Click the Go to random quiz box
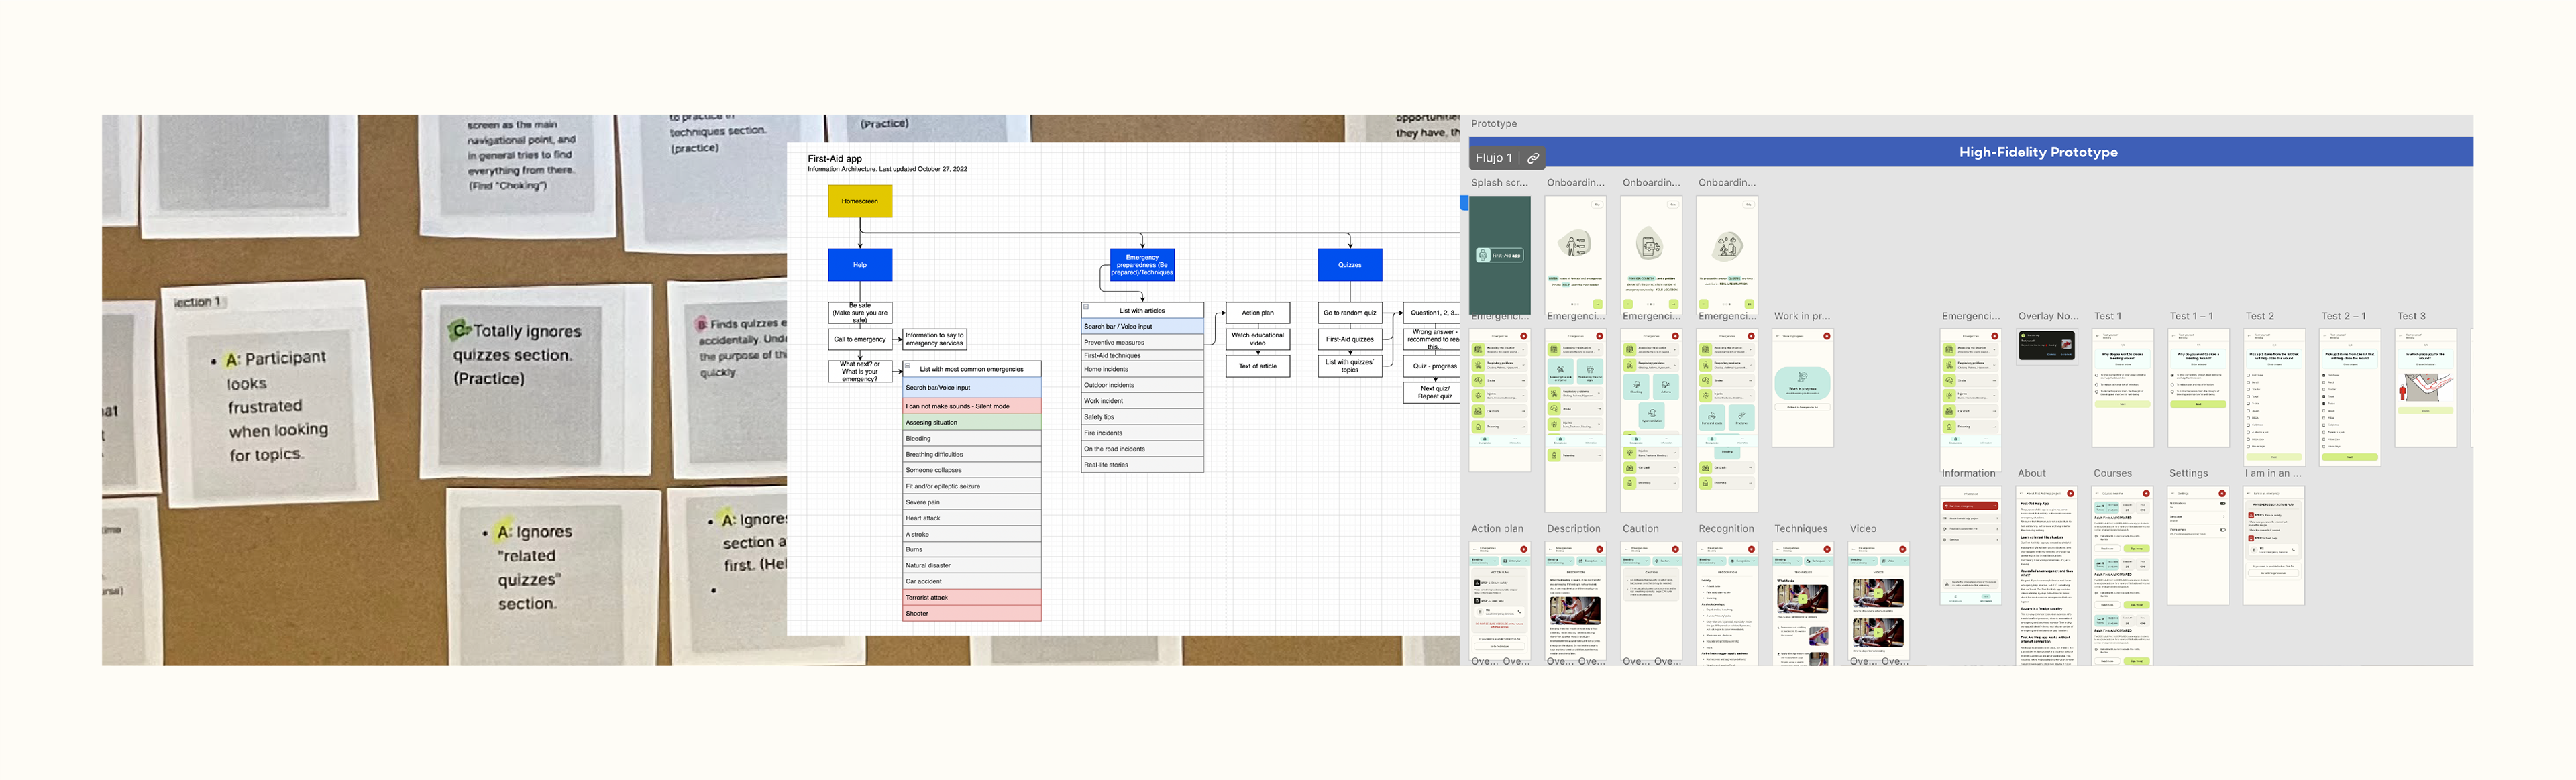Image resolution: width=2576 pixels, height=780 pixels. [x=1350, y=313]
